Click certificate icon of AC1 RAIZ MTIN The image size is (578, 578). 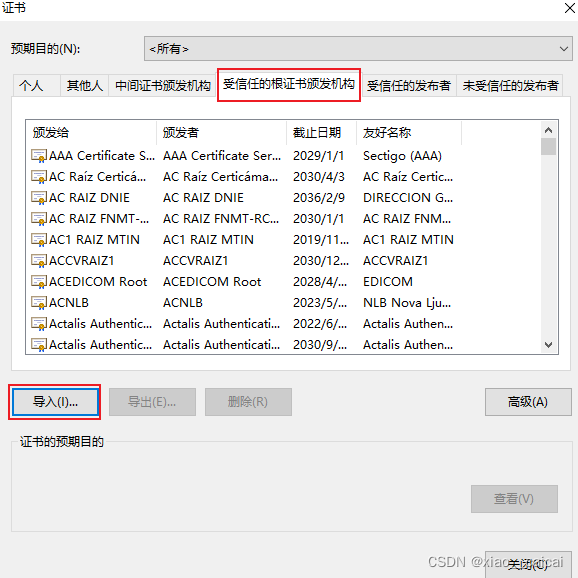pyautogui.click(x=39, y=240)
